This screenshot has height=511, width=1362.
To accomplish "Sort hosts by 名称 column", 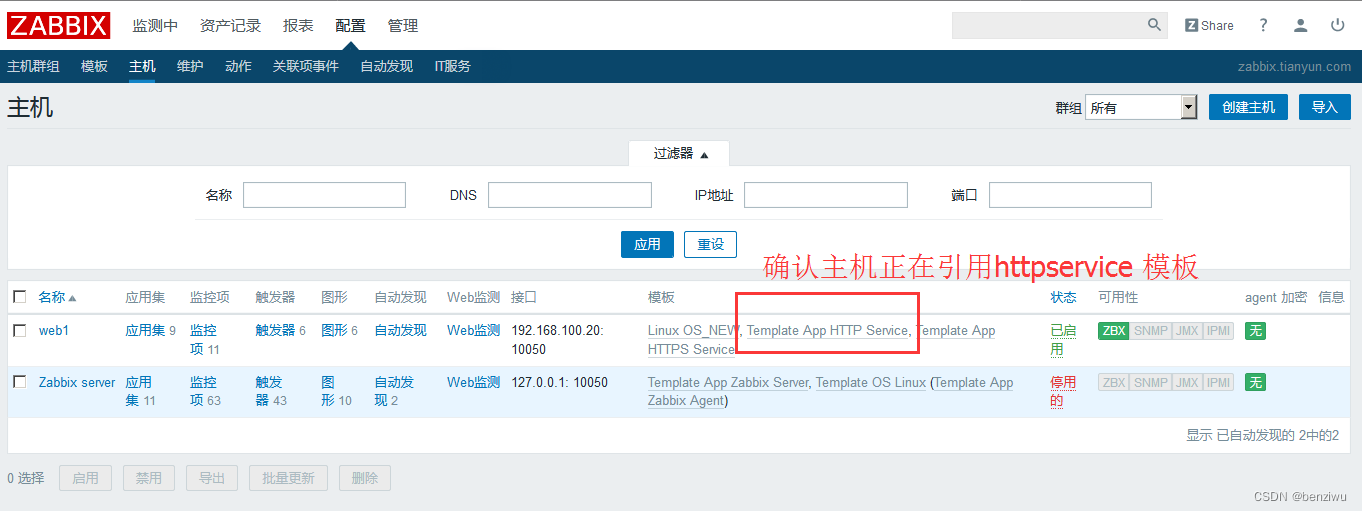I will pyautogui.click(x=57, y=297).
